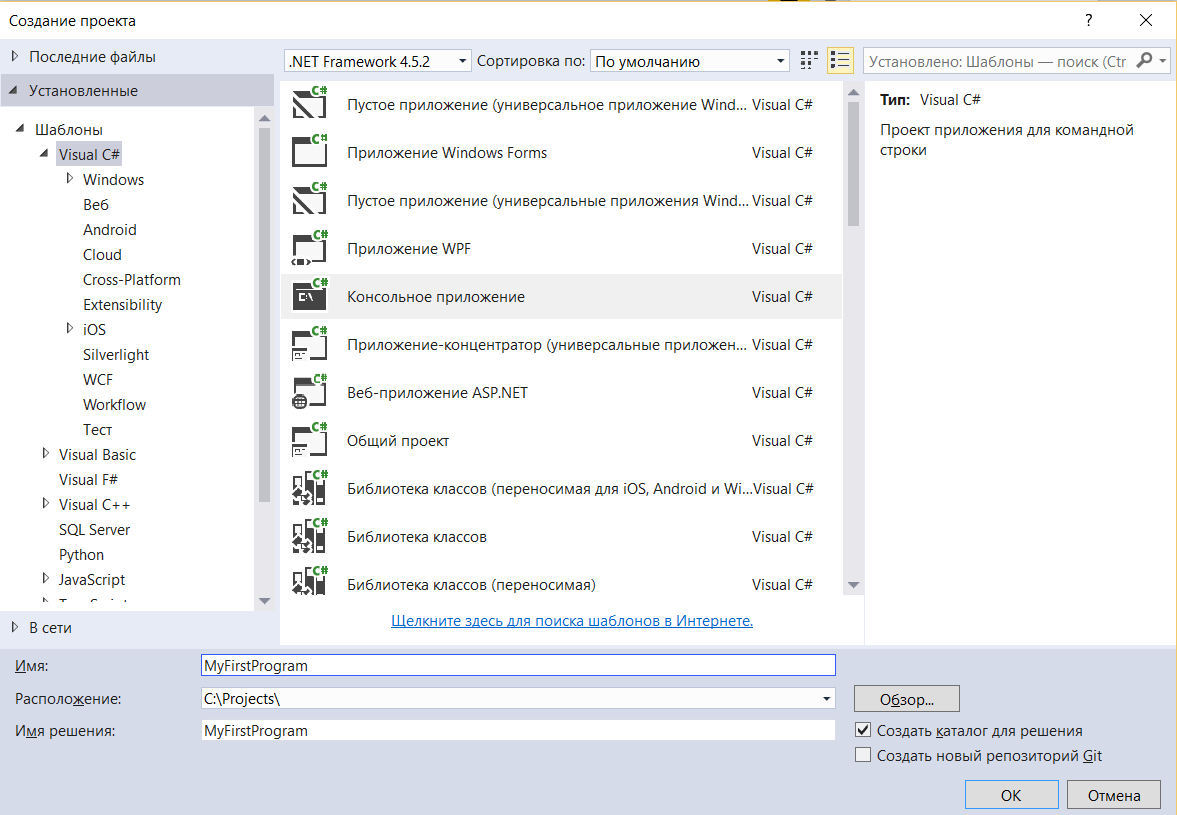Switch to medium icons list view

(x=840, y=61)
